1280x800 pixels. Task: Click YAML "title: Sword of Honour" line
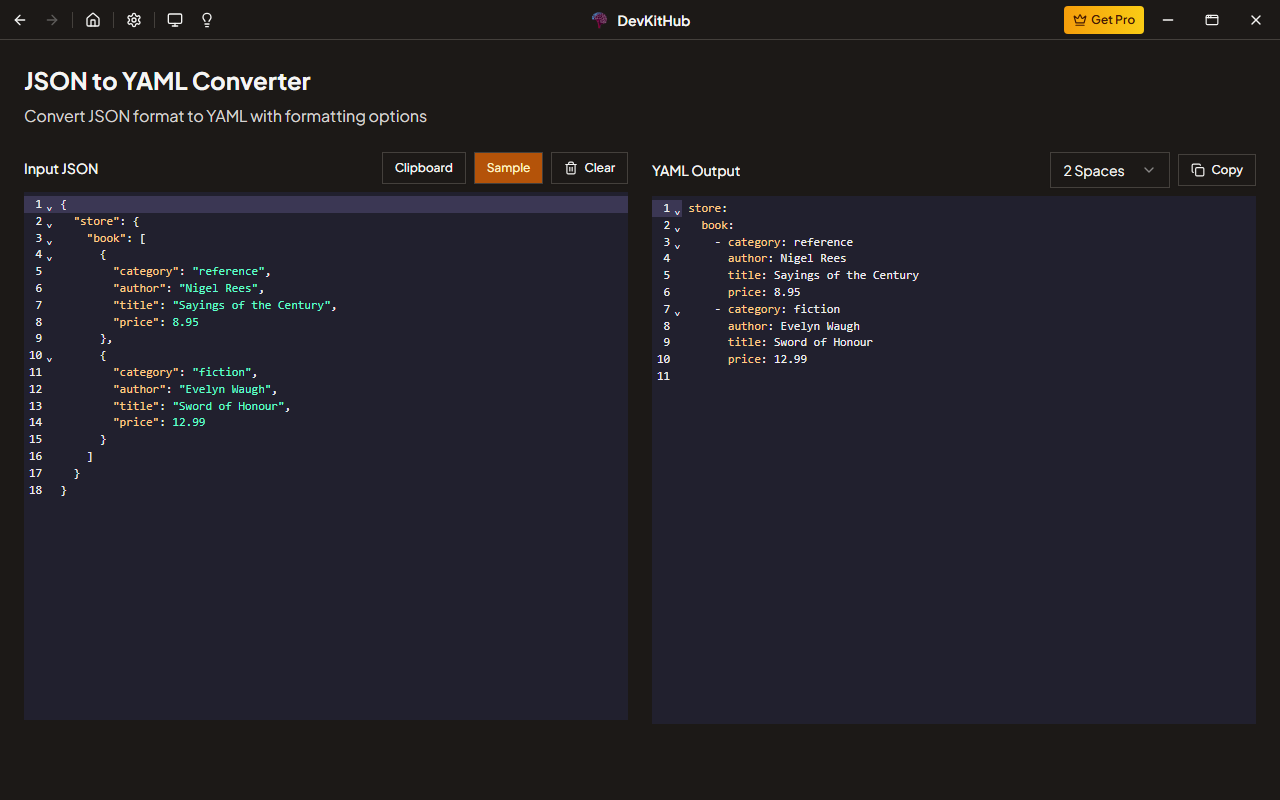(x=800, y=342)
